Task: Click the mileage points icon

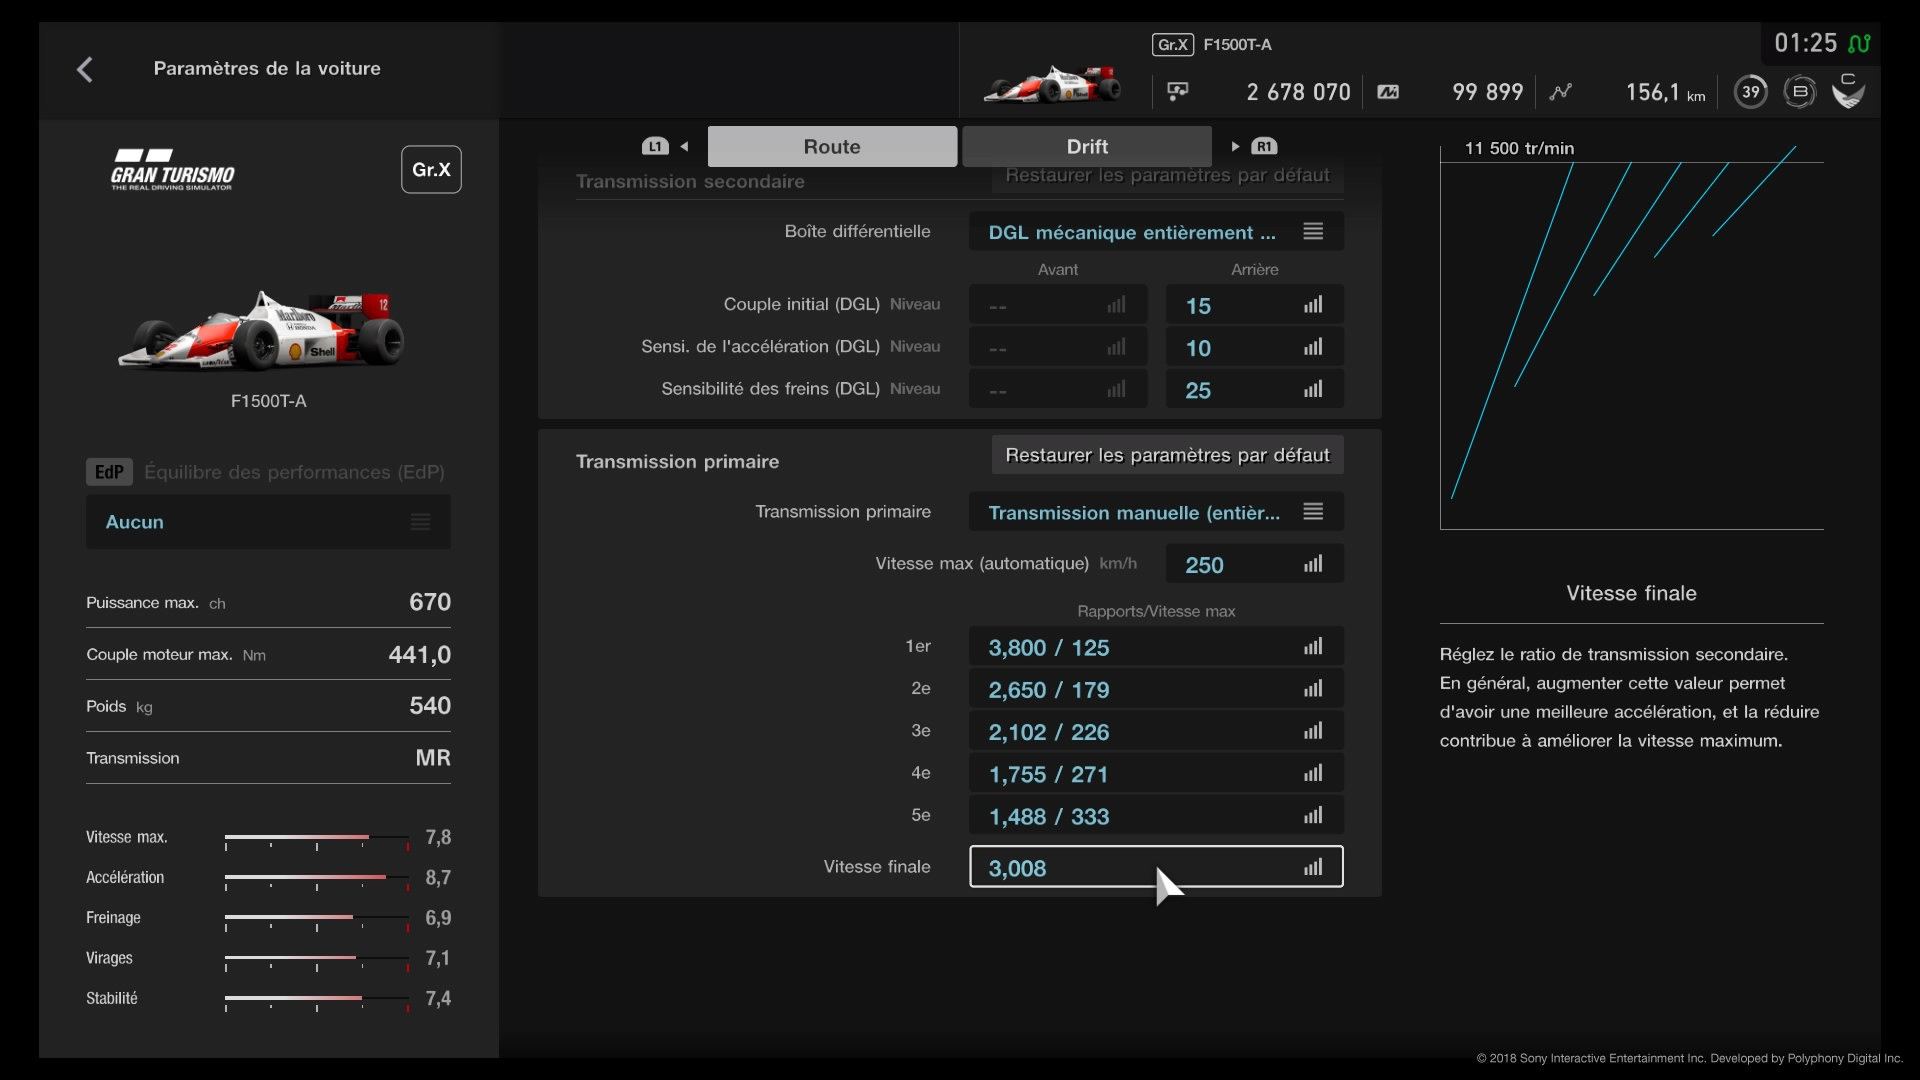Action: 1388,92
